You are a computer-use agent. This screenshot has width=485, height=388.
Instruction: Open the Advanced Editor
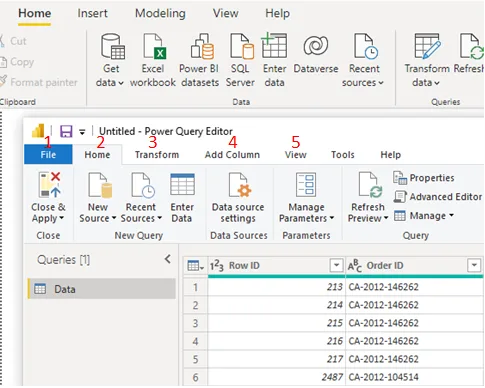[437, 197]
